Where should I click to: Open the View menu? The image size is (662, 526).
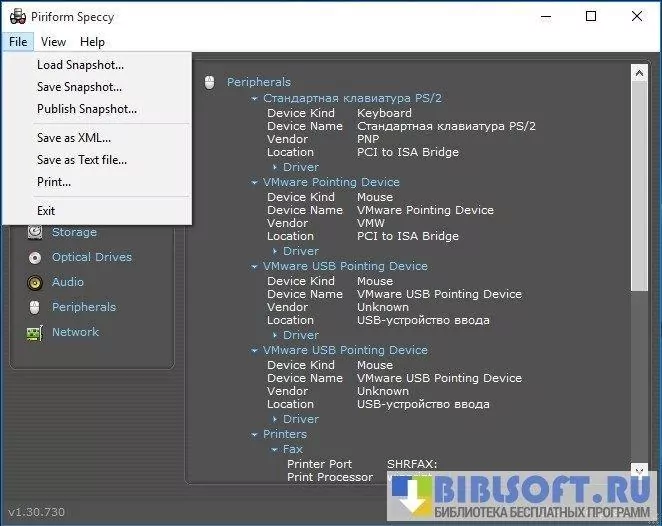(53, 42)
